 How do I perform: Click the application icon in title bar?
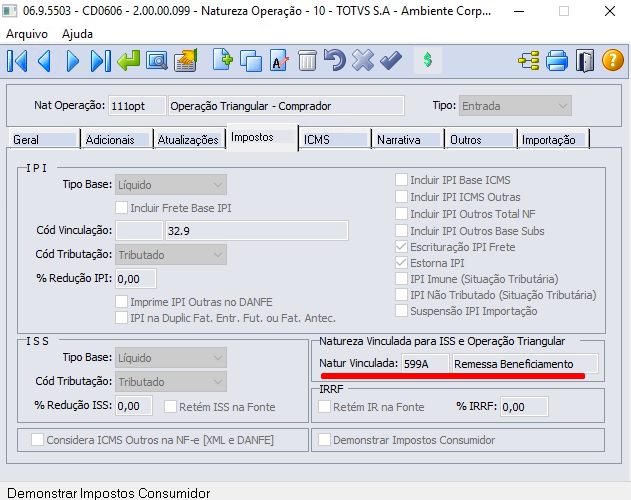pyautogui.click(x=10, y=11)
